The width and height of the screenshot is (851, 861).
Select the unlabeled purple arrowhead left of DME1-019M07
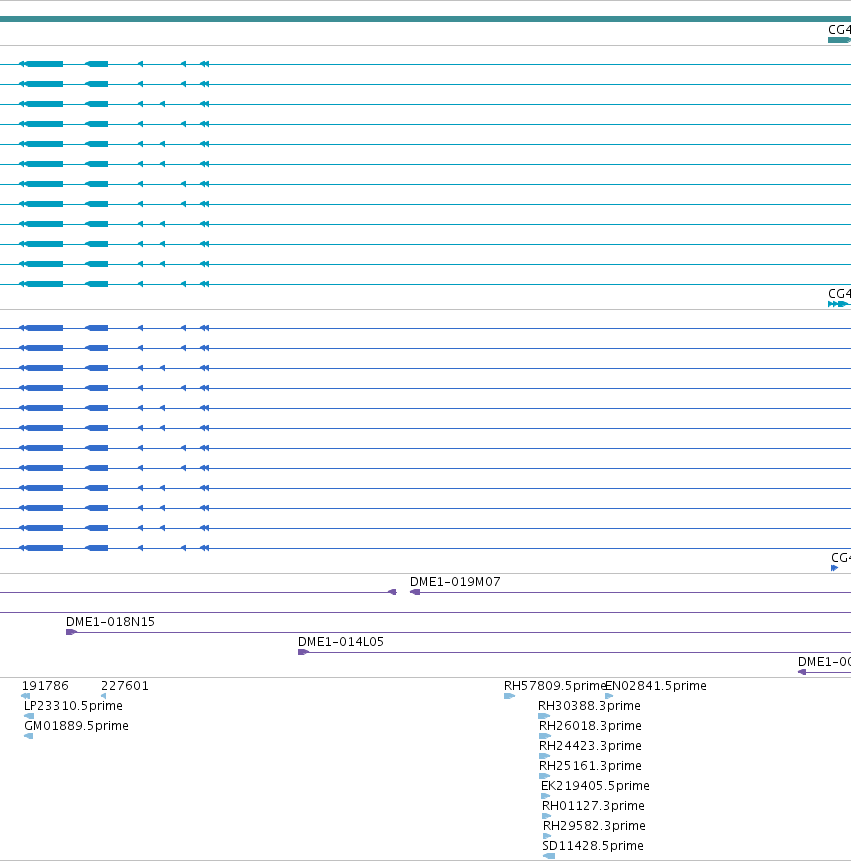click(x=392, y=592)
